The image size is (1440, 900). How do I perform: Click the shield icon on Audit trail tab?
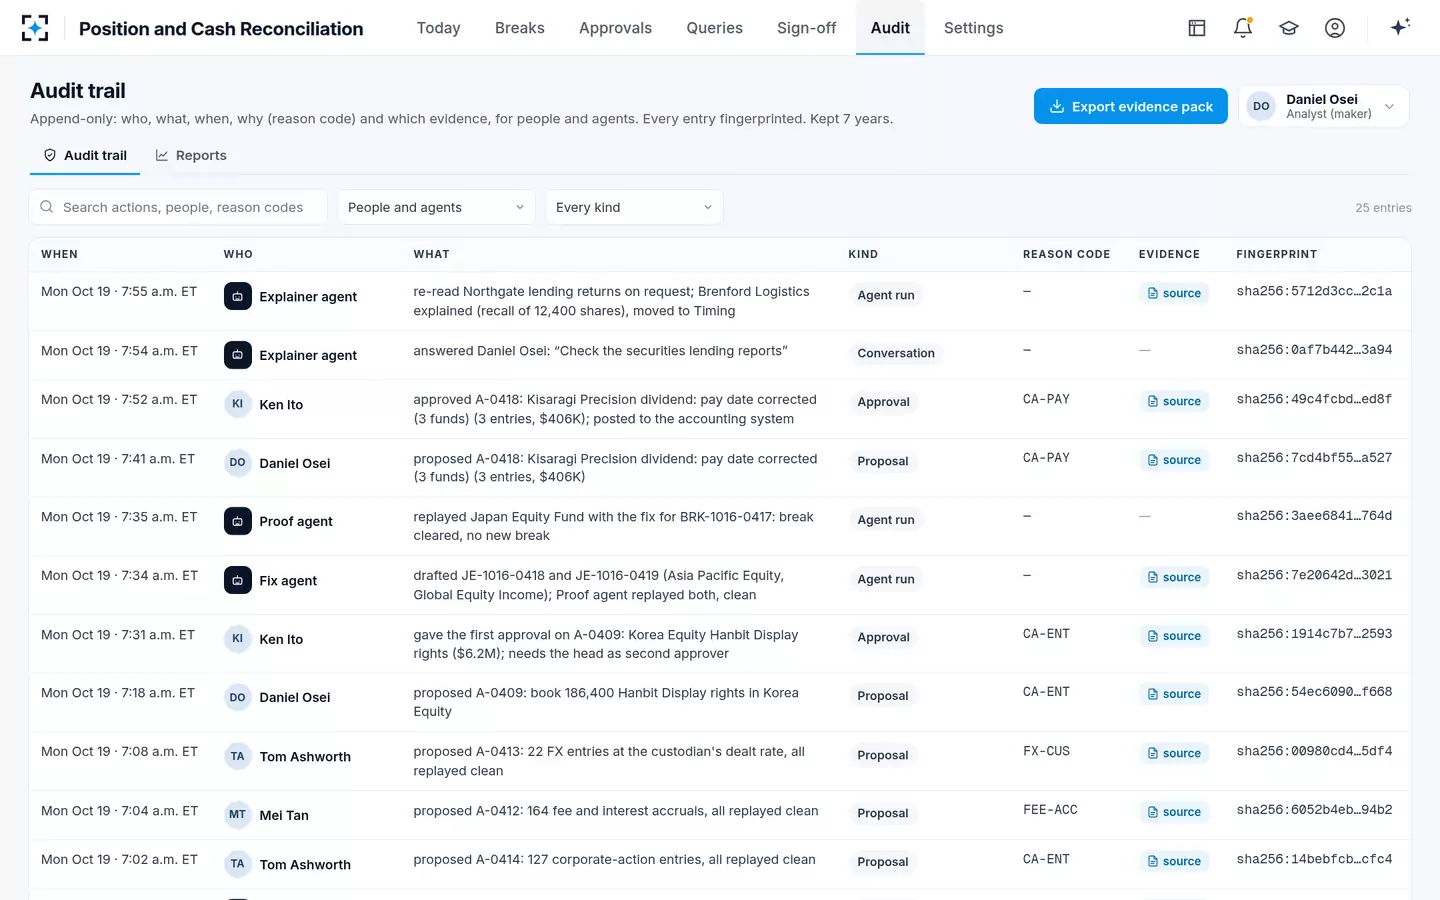50,155
